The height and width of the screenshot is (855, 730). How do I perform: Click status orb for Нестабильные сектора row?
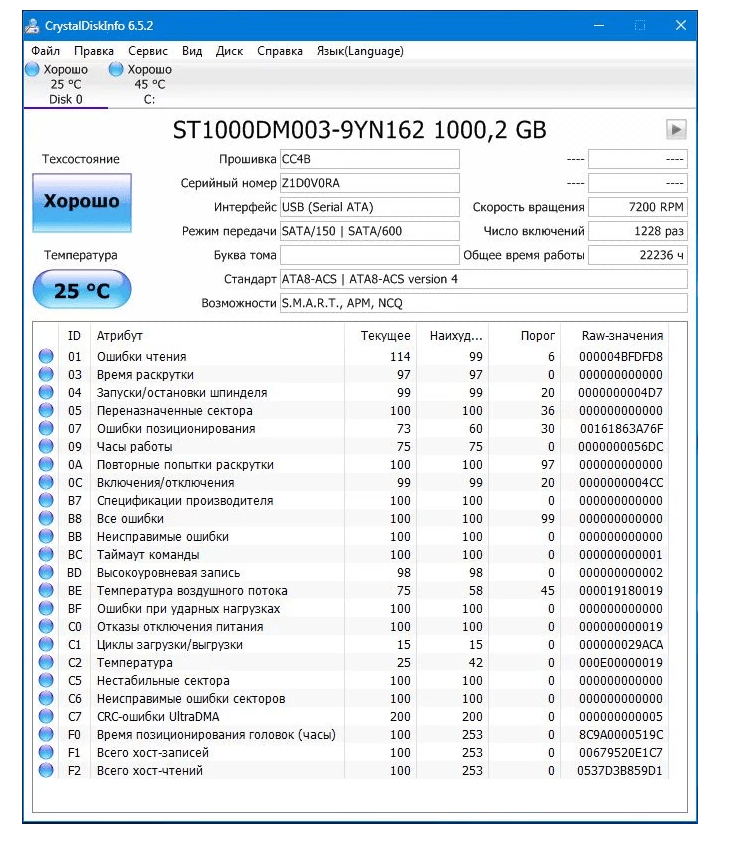(46, 680)
